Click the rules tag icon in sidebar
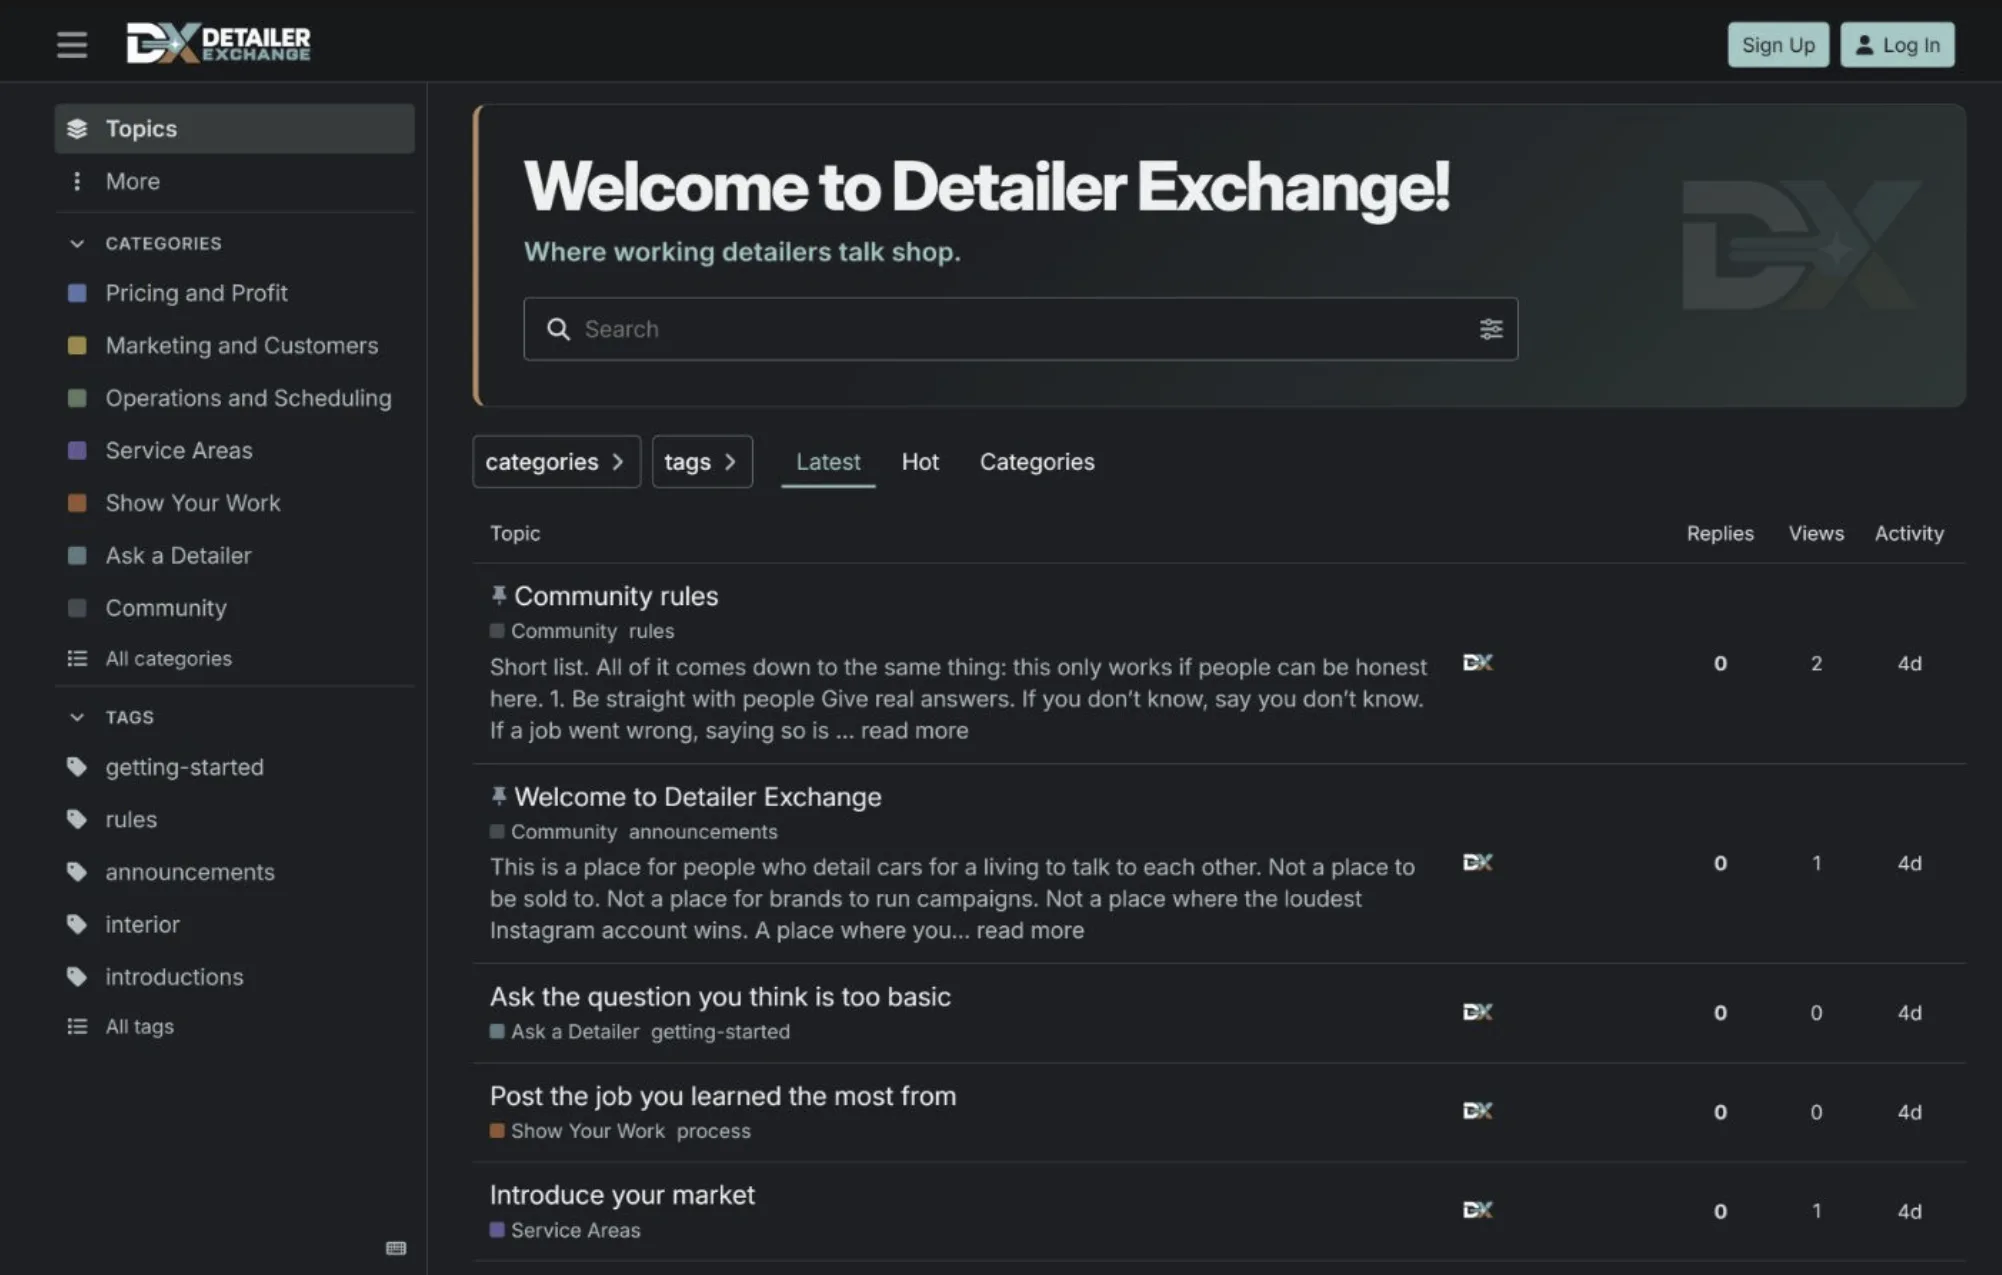Screen dimensions: 2002x1275 coord(77,819)
